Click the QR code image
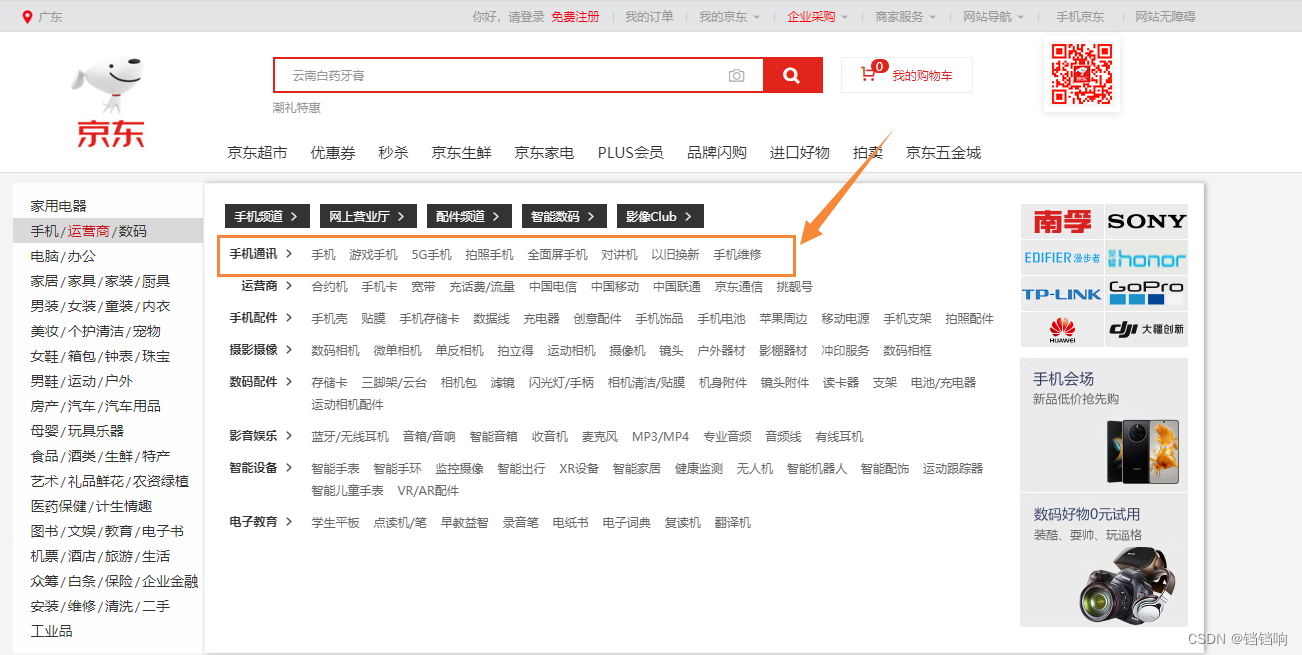Image resolution: width=1302 pixels, height=655 pixels. click(1082, 75)
